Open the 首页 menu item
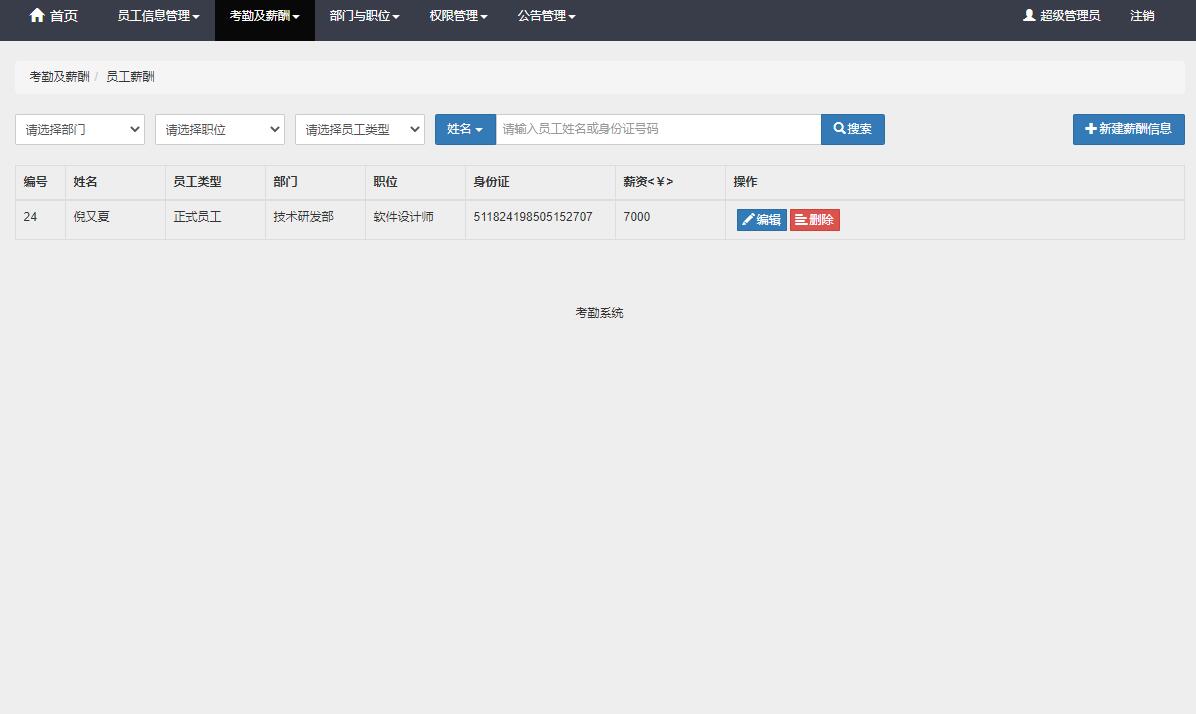 tap(62, 16)
